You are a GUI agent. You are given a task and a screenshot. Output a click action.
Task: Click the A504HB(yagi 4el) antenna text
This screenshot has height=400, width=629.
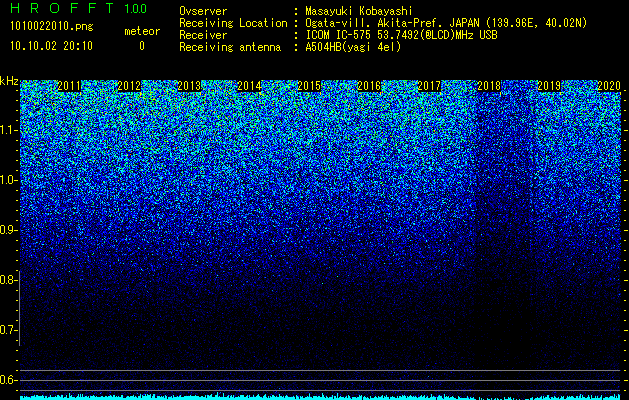pos(353,47)
